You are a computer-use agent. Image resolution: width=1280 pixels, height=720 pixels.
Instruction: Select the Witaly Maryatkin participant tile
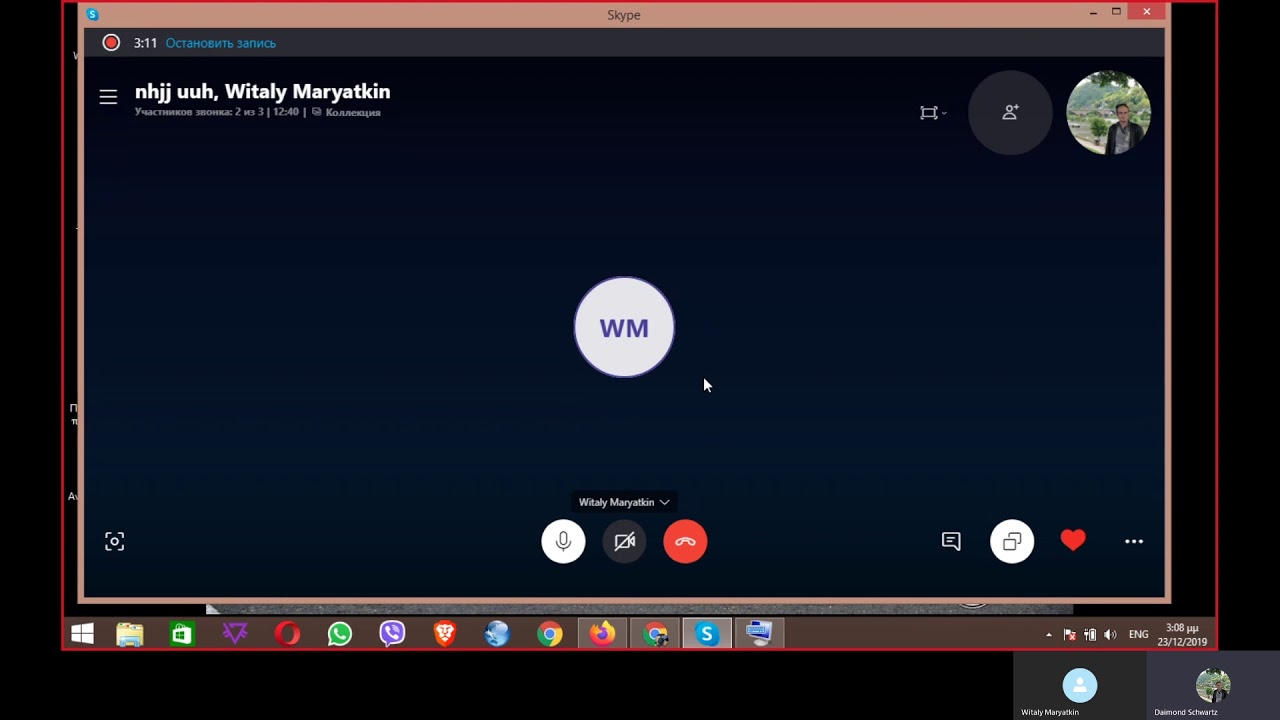pos(1080,686)
